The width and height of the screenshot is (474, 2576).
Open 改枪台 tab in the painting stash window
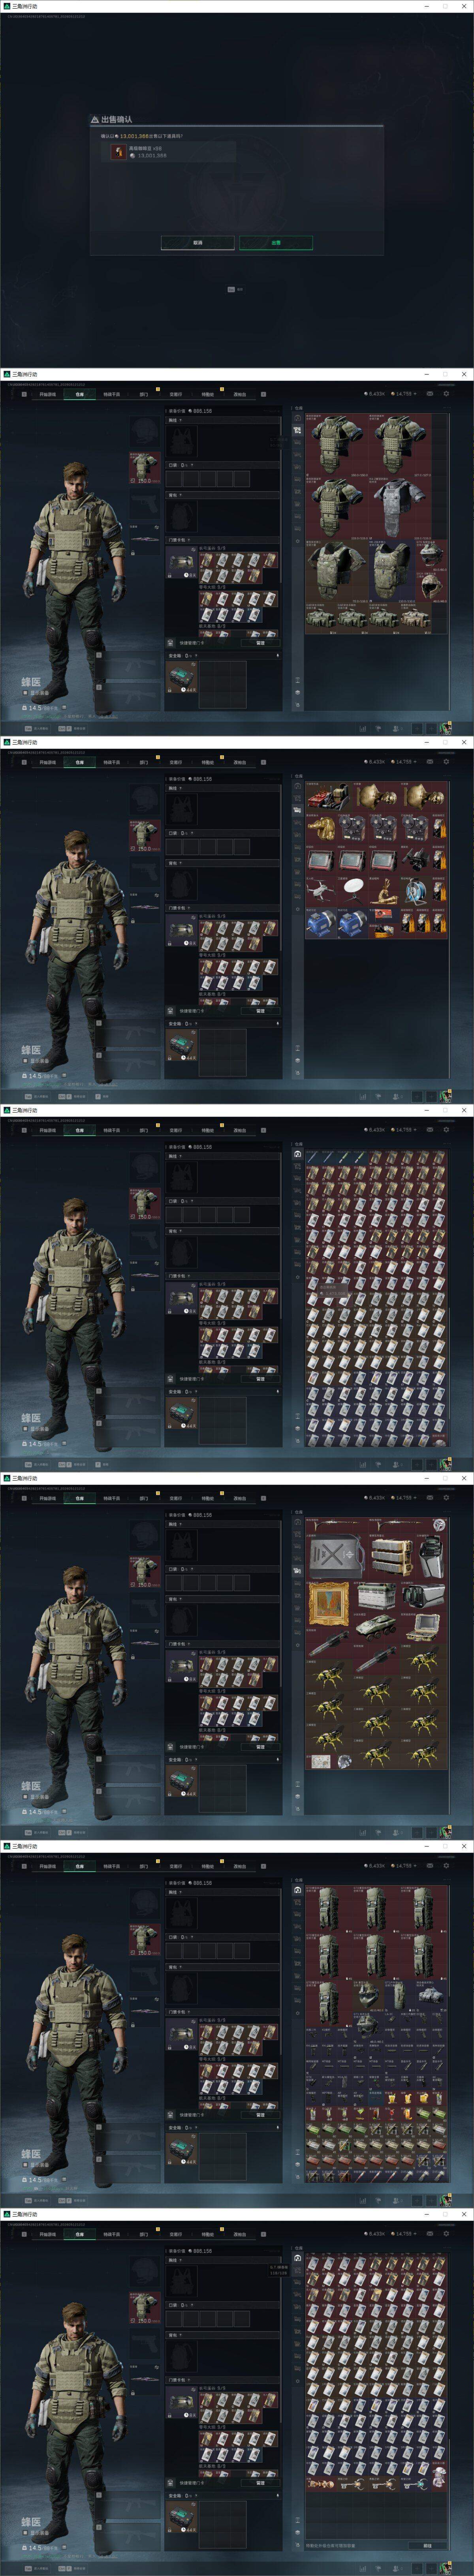click(240, 1498)
